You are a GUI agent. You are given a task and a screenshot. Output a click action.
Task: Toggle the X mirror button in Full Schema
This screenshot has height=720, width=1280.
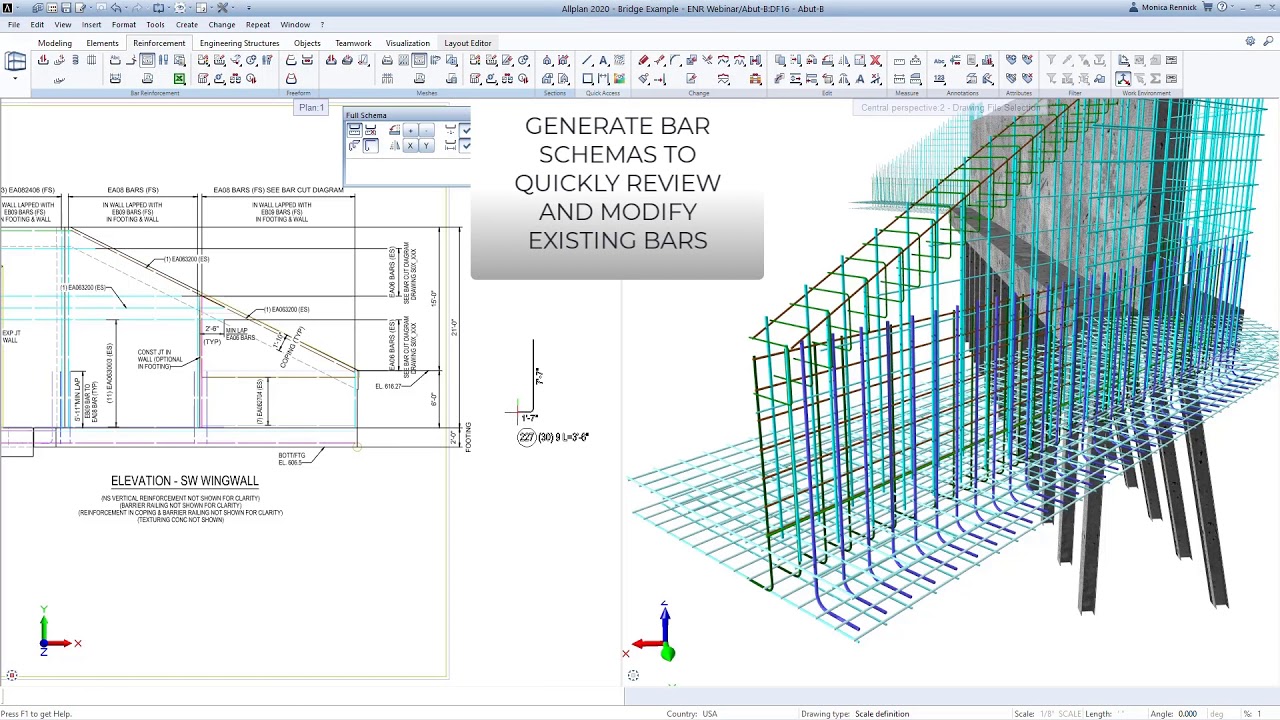tap(410, 146)
